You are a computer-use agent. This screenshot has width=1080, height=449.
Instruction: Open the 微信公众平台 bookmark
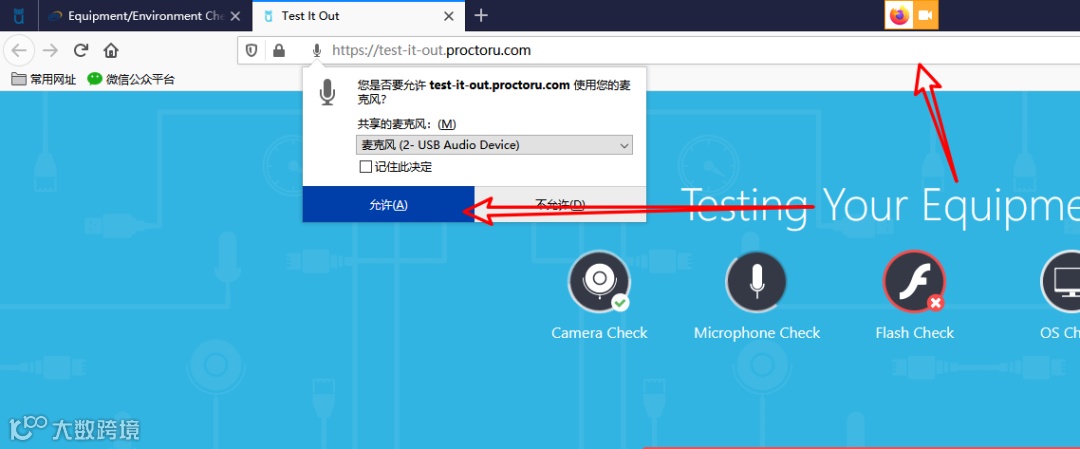pyautogui.click(x=131, y=79)
